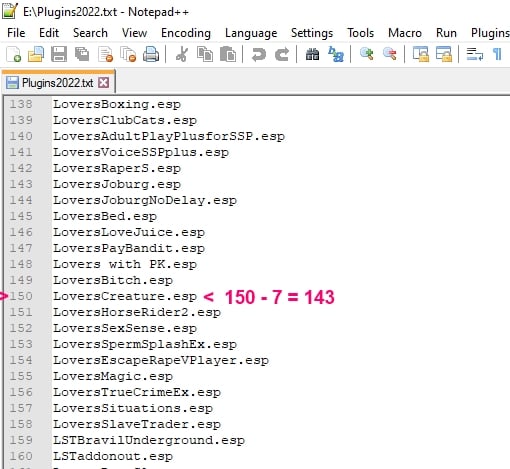This screenshot has width=510, height=469.
Task: Zoom in using the magnifier plus icon
Action: click(366, 54)
